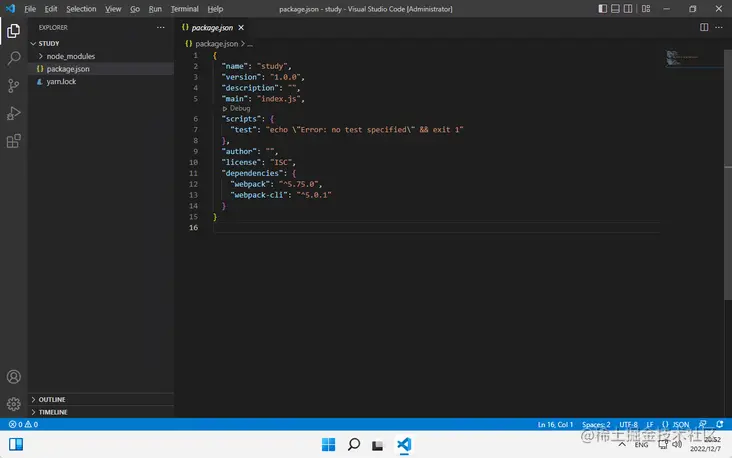The width and height of the screenshot is (732, 458).
Task: Change indentation via Spaces: 2
Action: 596,424
